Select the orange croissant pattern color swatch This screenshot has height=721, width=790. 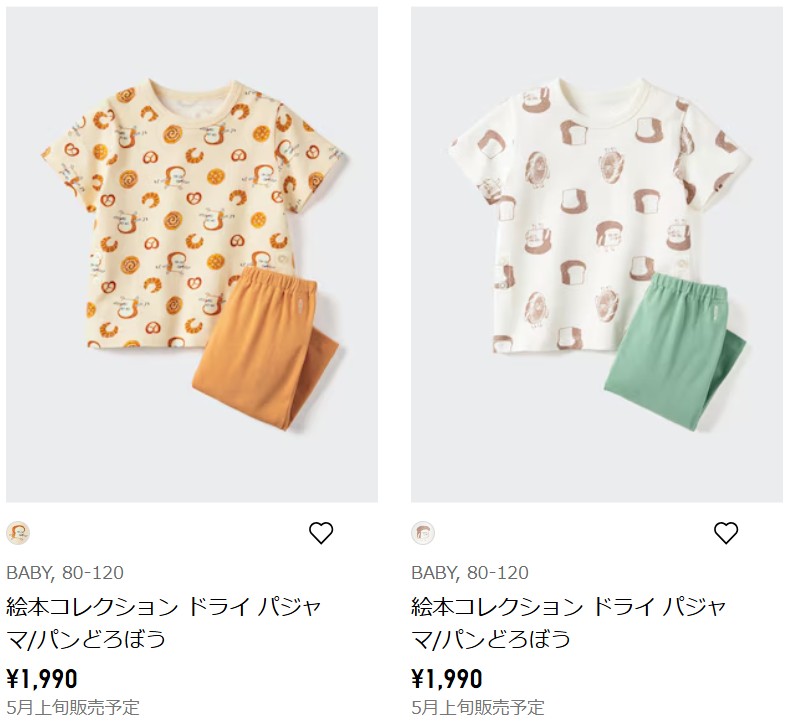click(18, 533)
